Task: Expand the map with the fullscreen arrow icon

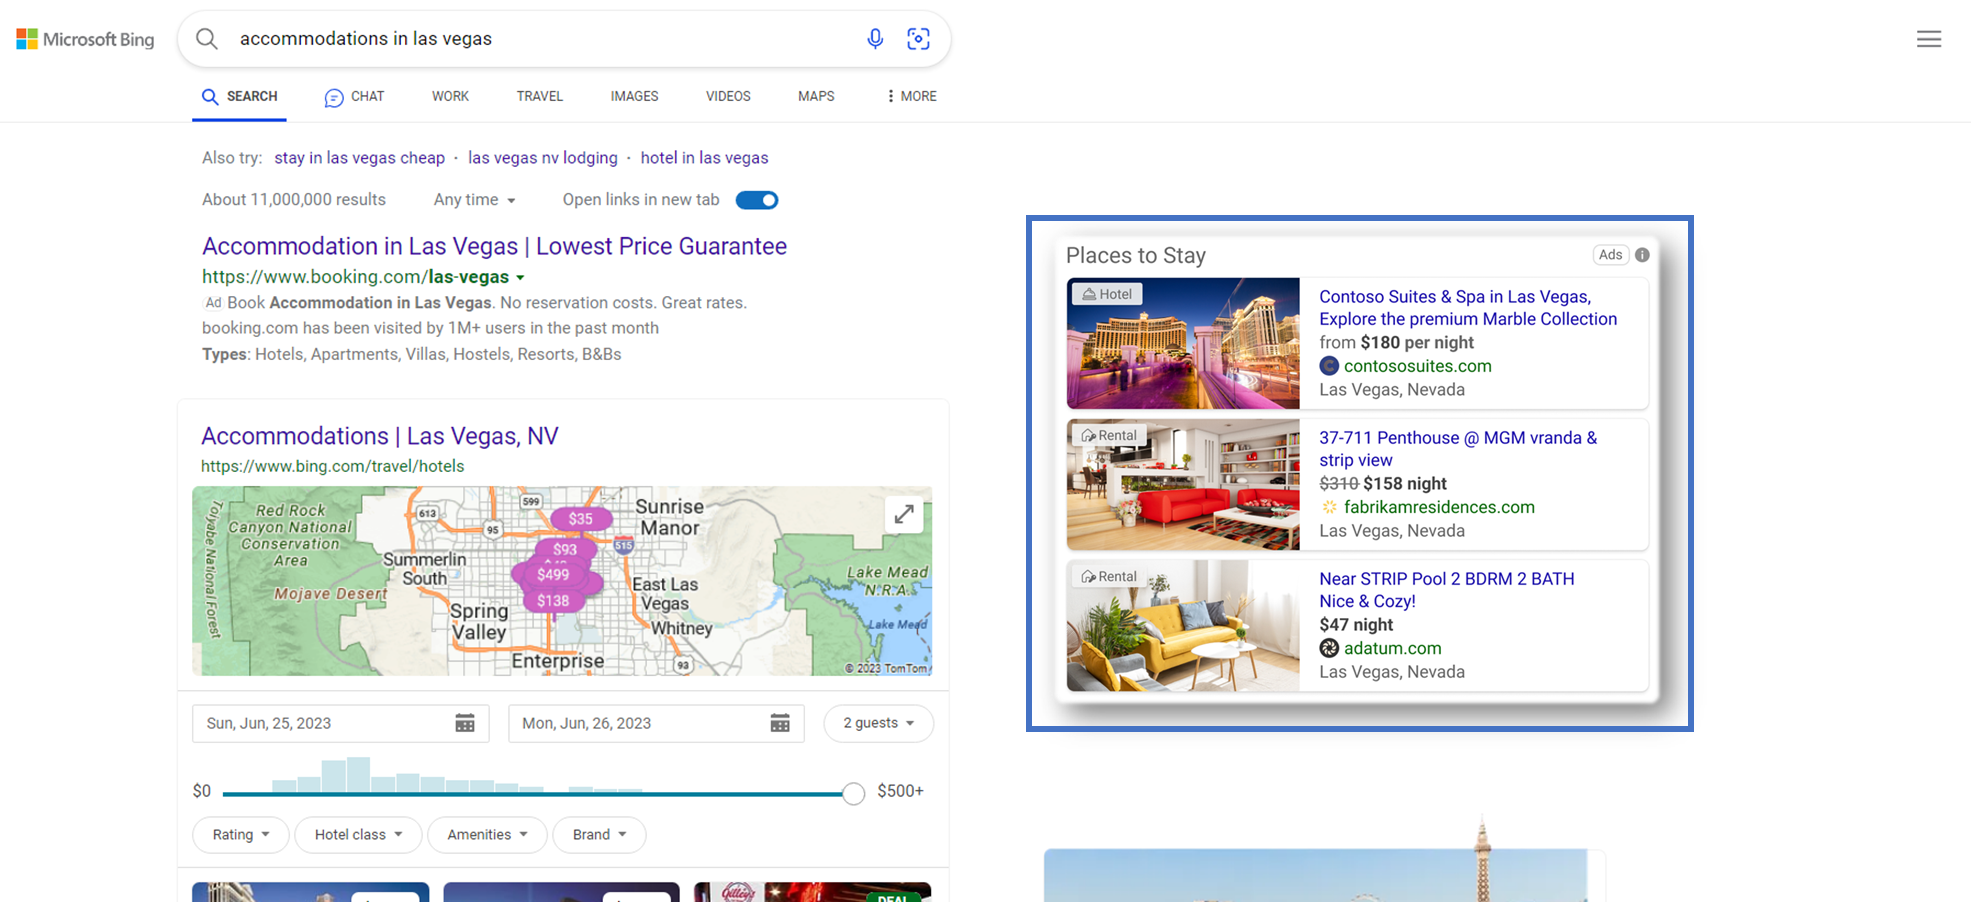Action: point(904,513)
